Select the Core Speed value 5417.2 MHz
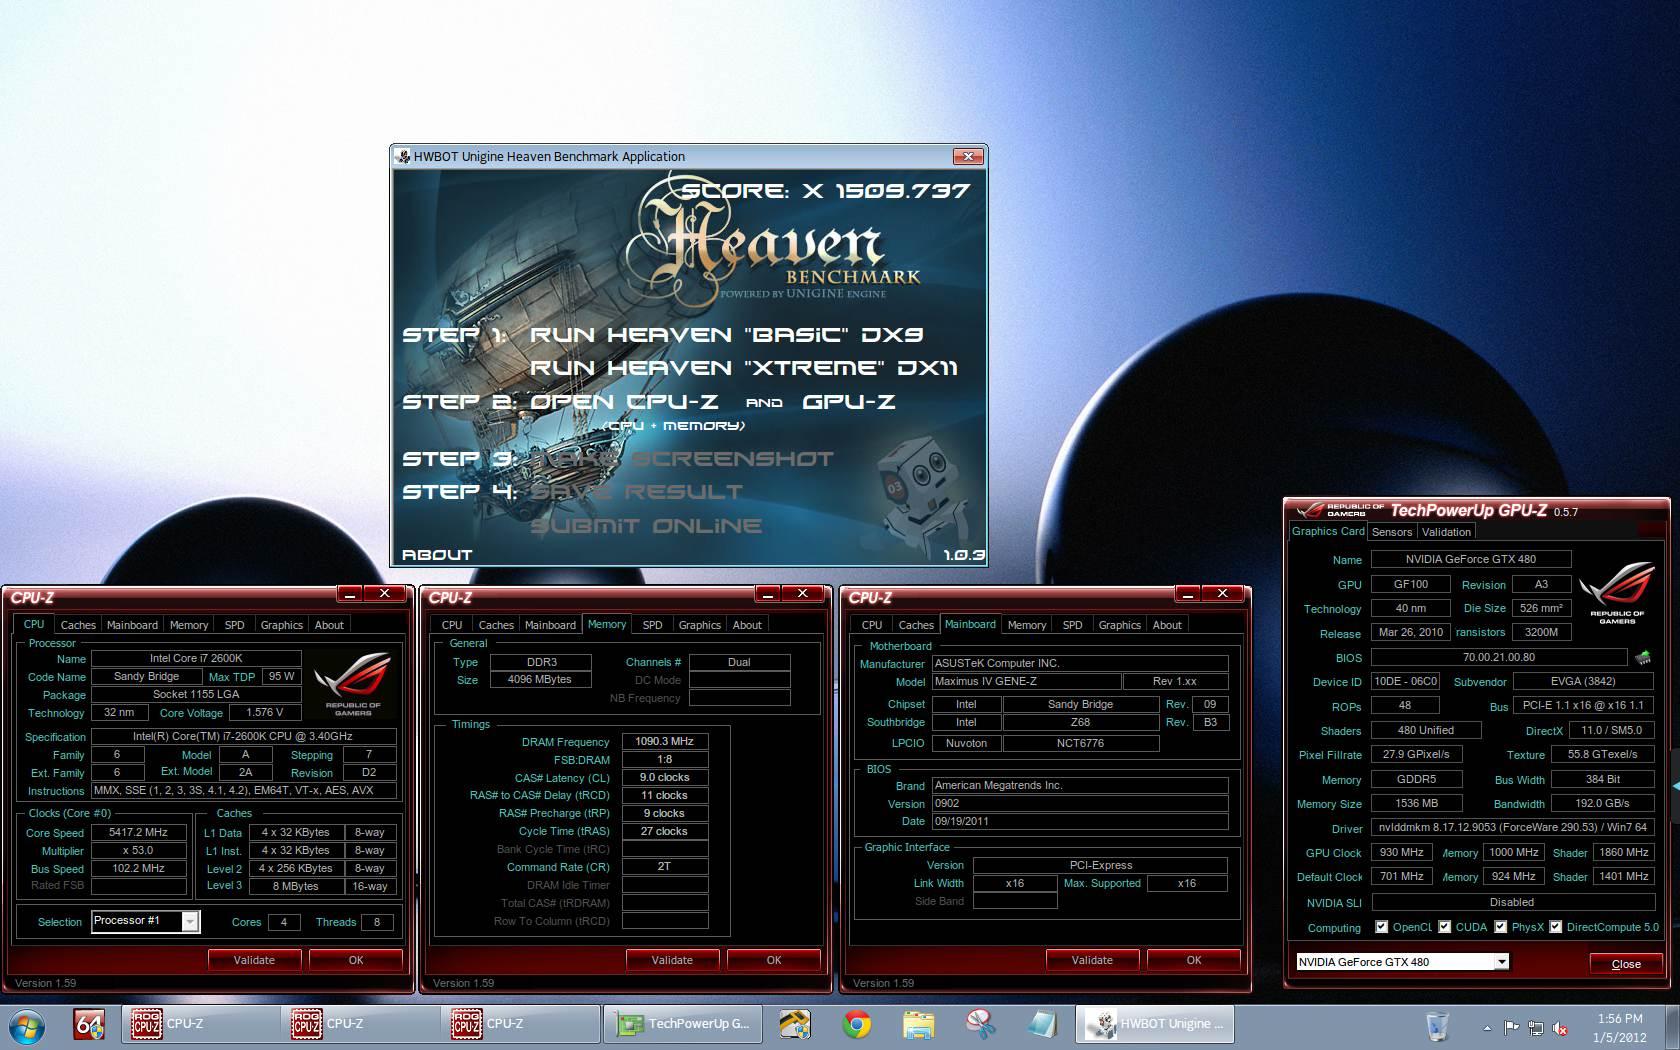The height and width of the screenshot is (1050, 1680). point(139,832)
